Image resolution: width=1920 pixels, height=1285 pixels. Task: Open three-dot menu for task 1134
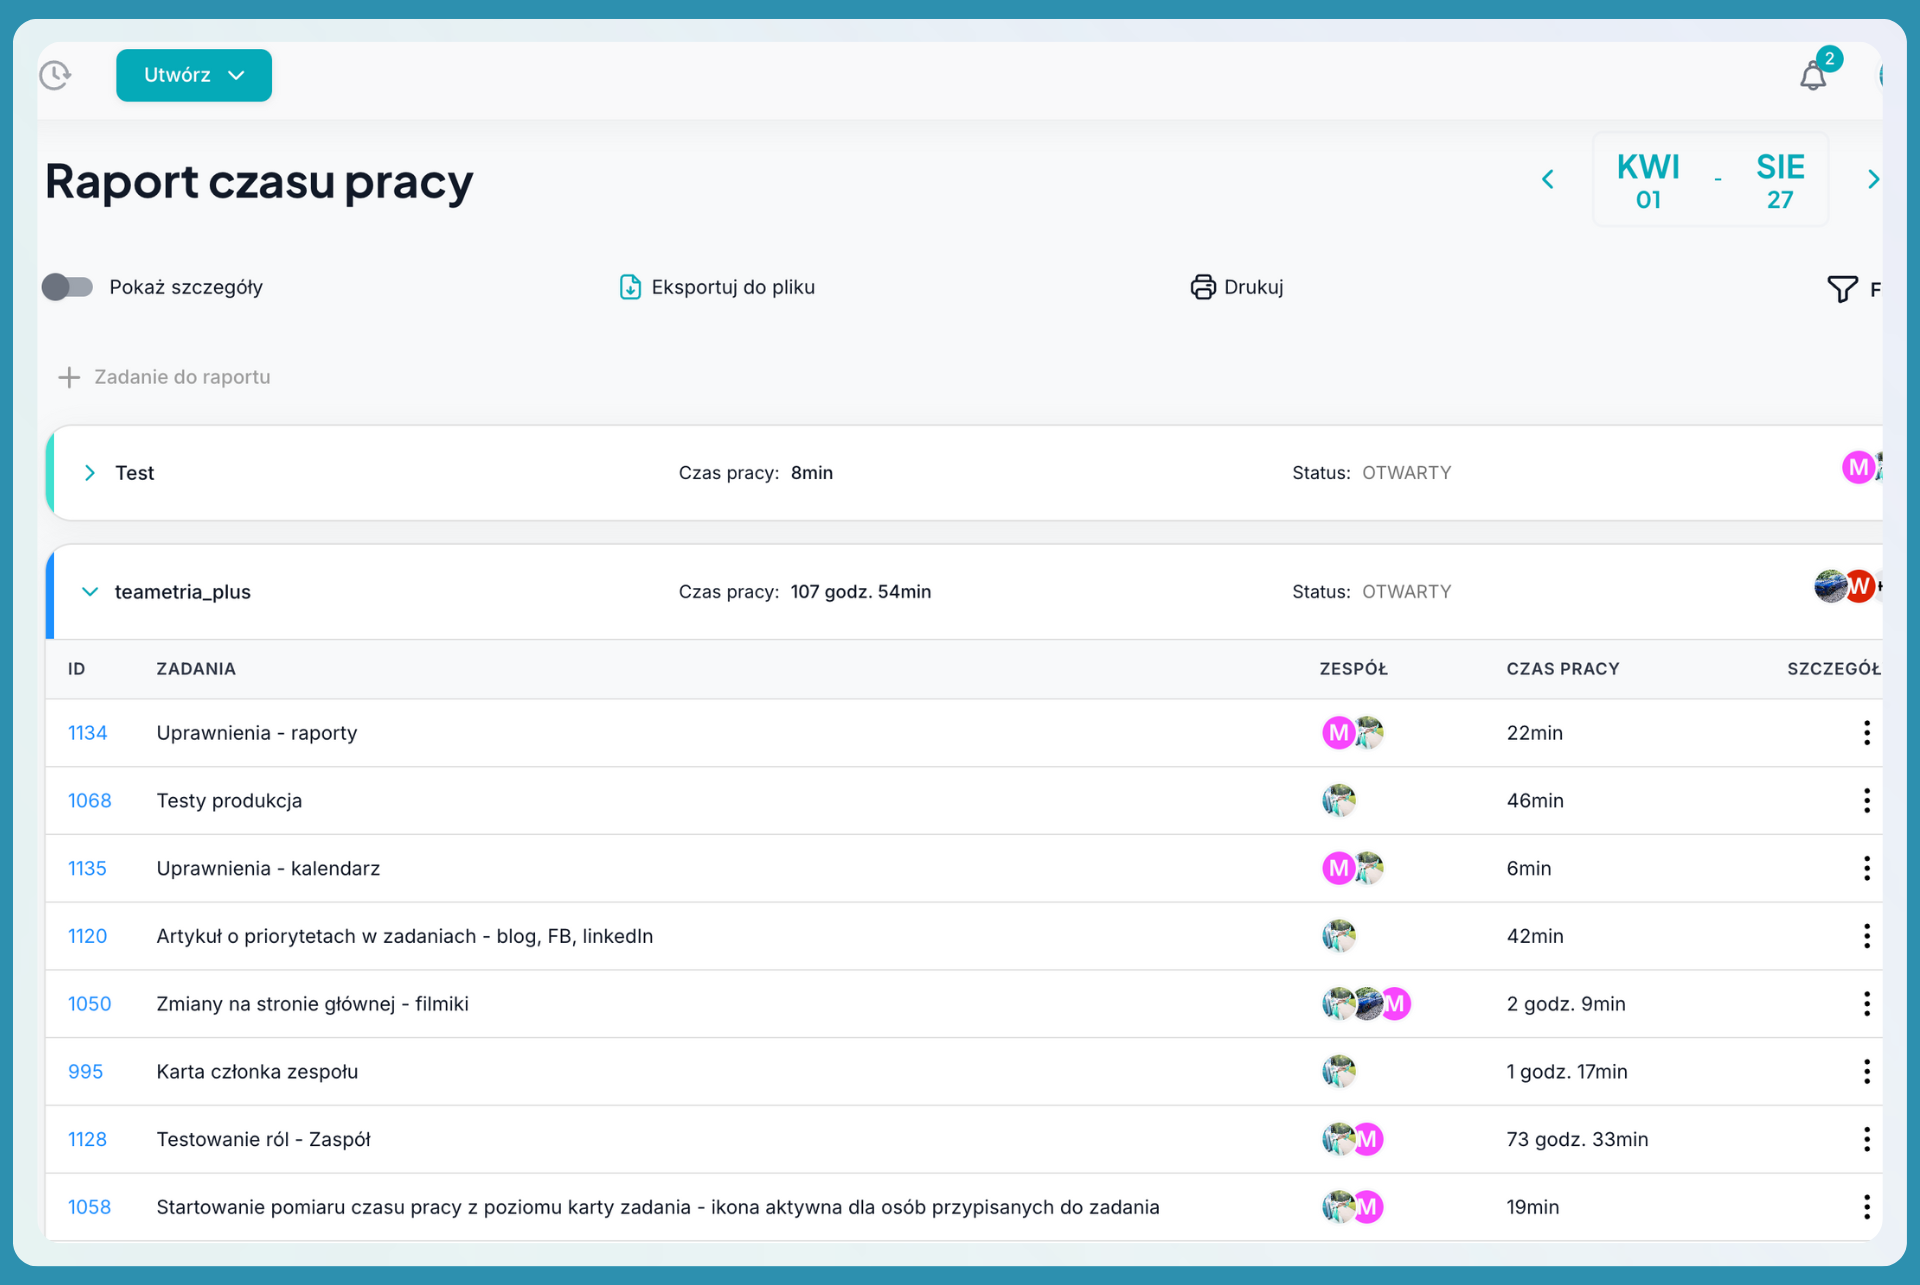[1866, 733]
